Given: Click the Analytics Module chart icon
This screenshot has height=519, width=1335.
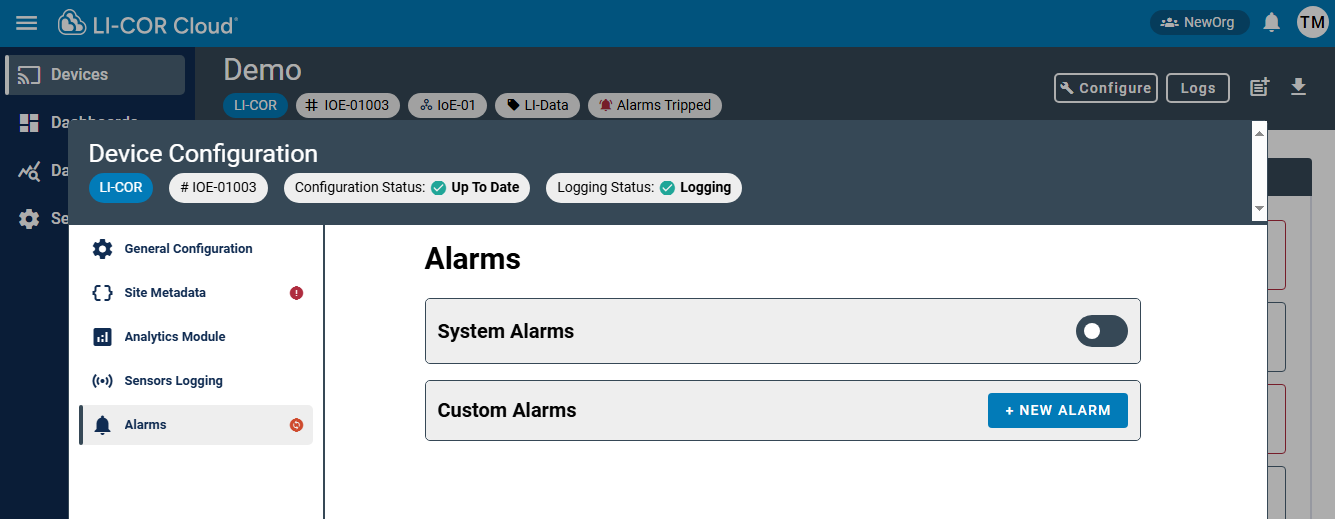Looking at the screenshot, I should pos(102,337).
